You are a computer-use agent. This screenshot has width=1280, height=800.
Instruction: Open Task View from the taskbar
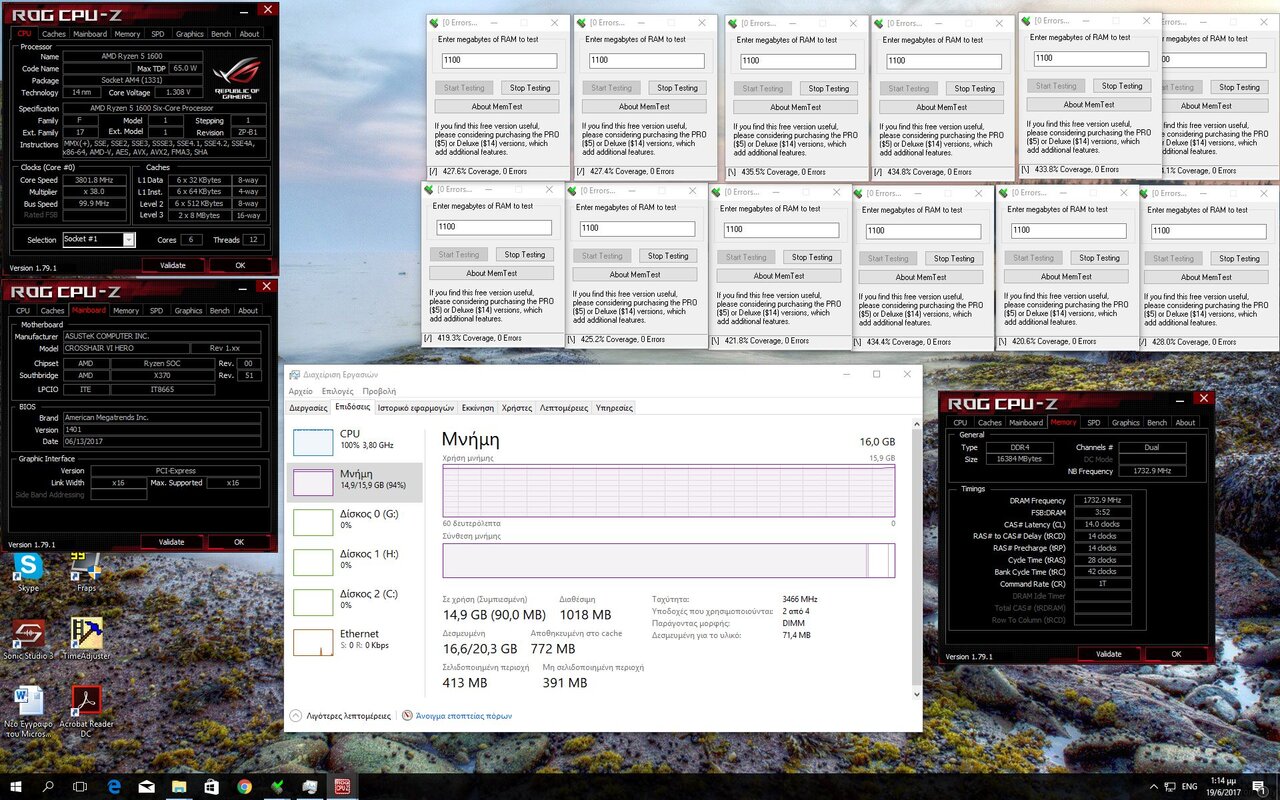click(x=80, y=786)
